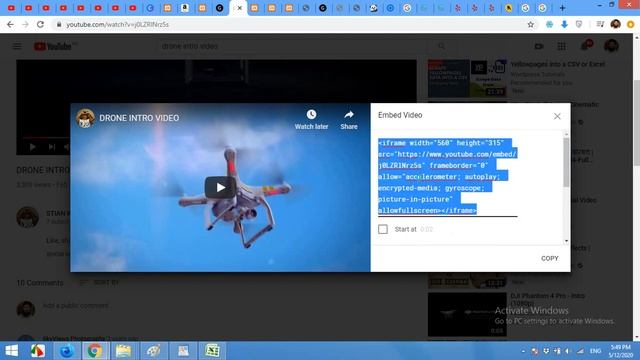This screenshot has height=360, width=640.
Task: Show hidden system tray icons
Action: coord(523,351)
